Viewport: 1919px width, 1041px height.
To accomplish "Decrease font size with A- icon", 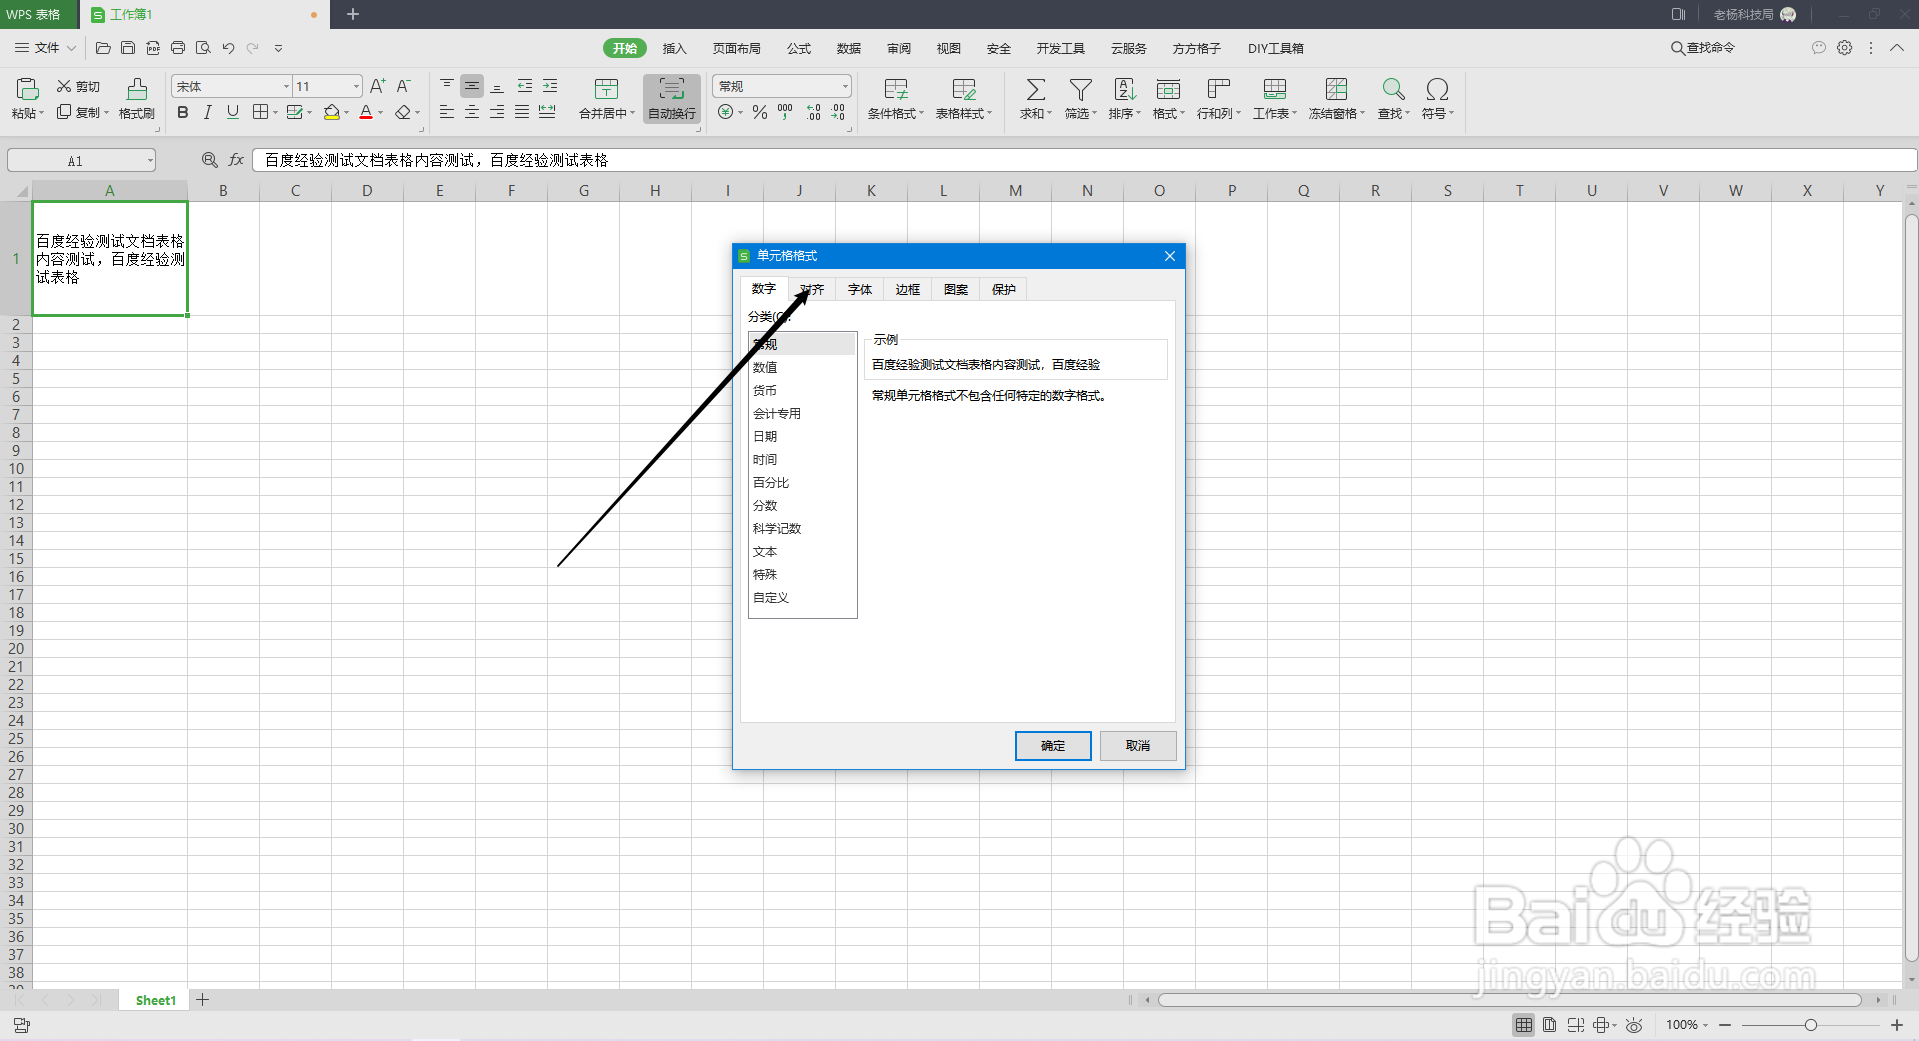I will [403, 87].
